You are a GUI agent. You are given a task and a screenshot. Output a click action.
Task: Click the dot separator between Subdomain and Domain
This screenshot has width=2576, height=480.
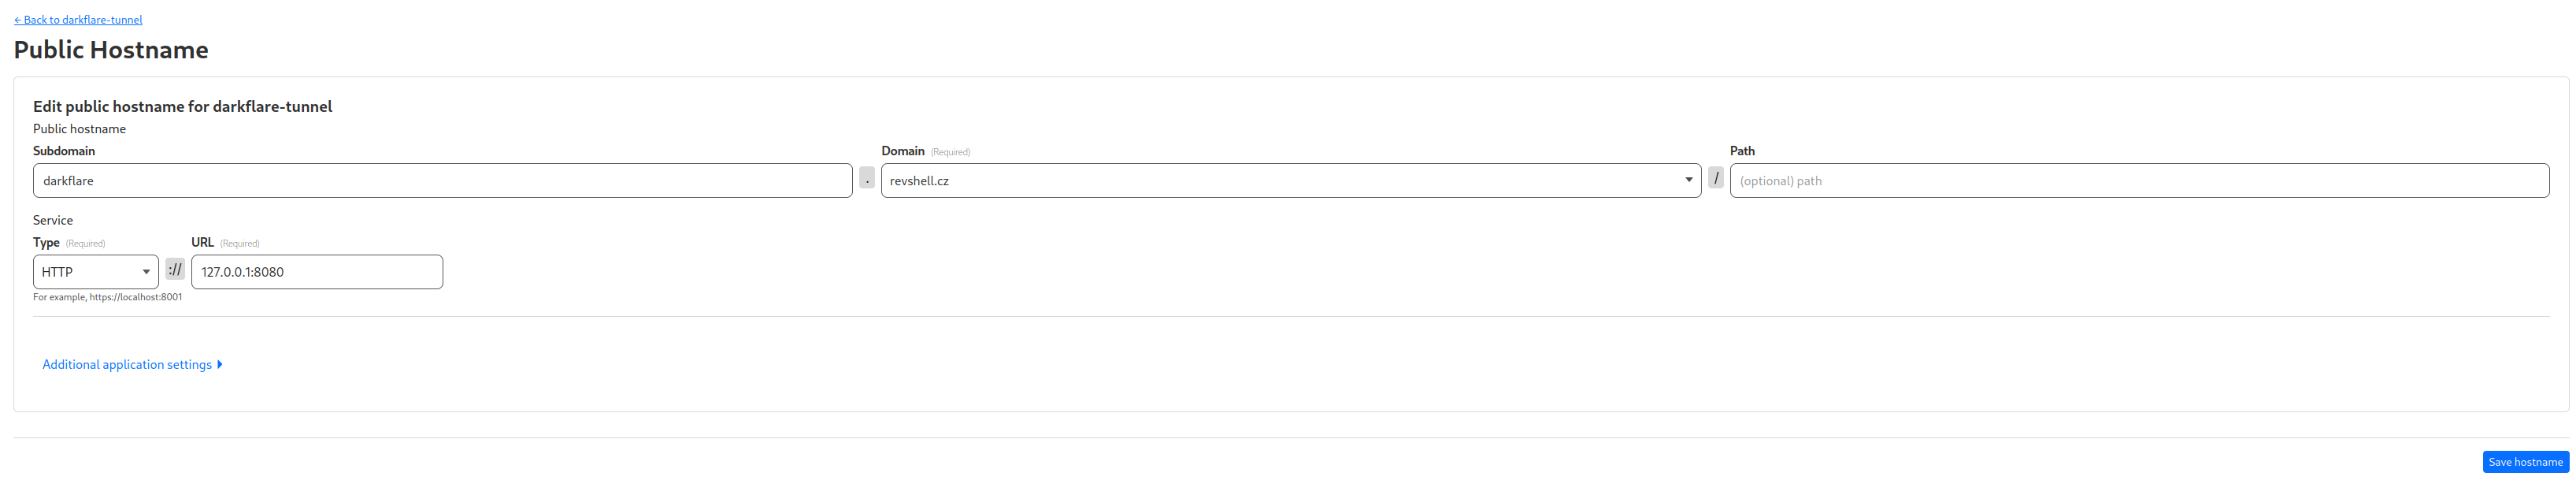coord(866,180)
